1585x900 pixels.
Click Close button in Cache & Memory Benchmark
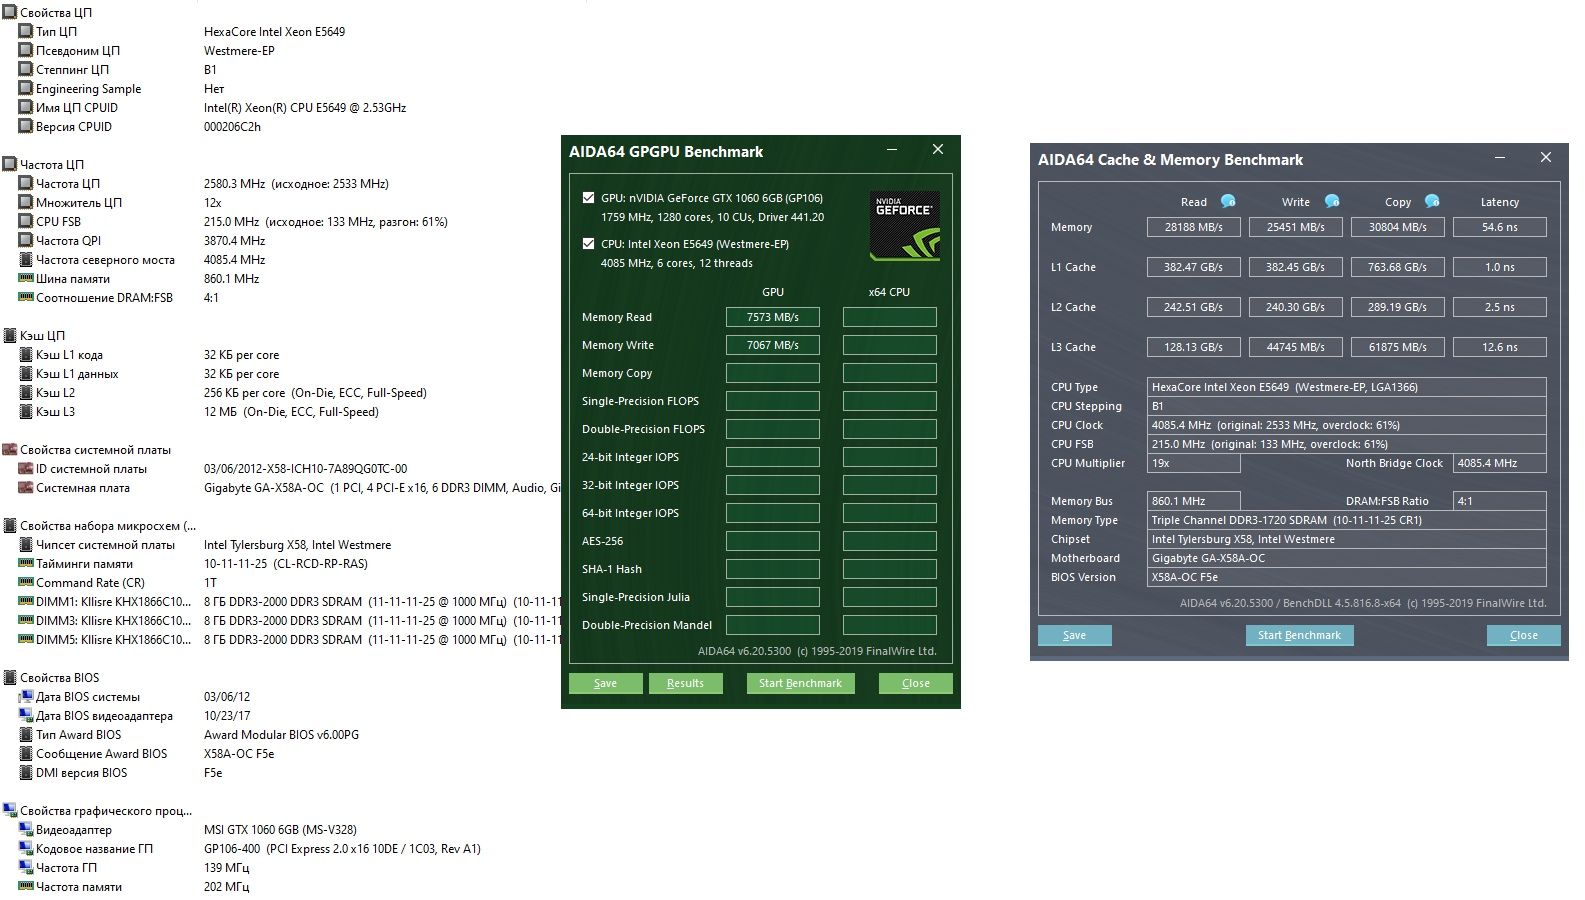tap(1523, 635)
